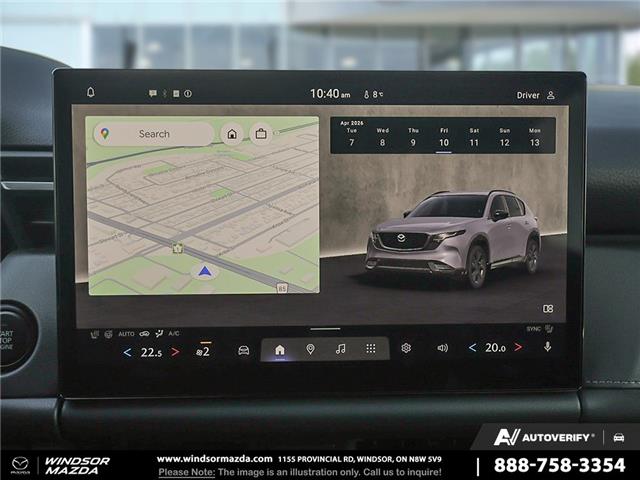640x480 pixels.
Task: Toggle the passenger seat heating icon
Action: (549, 329)
